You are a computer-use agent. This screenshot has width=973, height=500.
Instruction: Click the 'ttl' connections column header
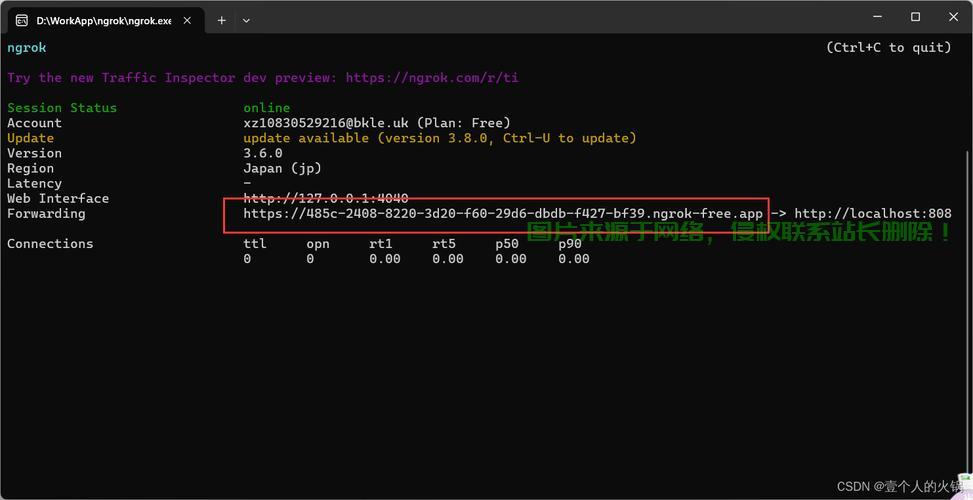pyautogui.click(x=255, y=244)
